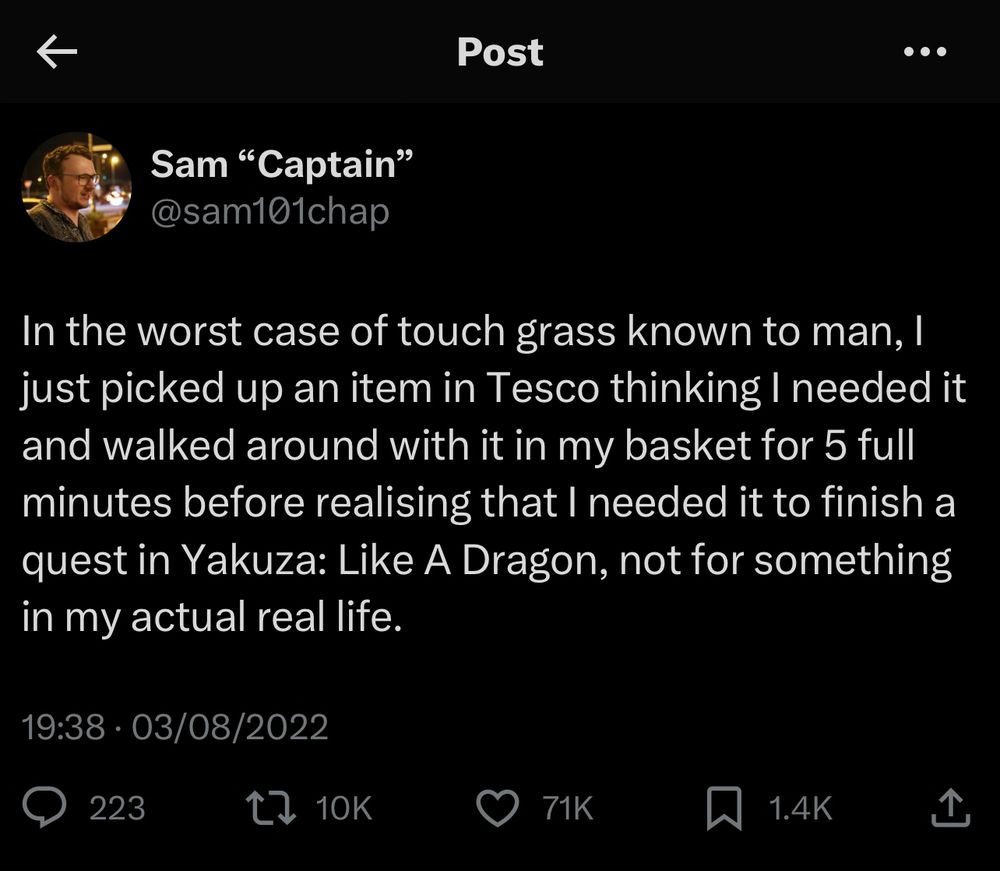Screen dimensions: 1000x871
Task: Click the 19:38 post time
Action: tap(63, 727)
